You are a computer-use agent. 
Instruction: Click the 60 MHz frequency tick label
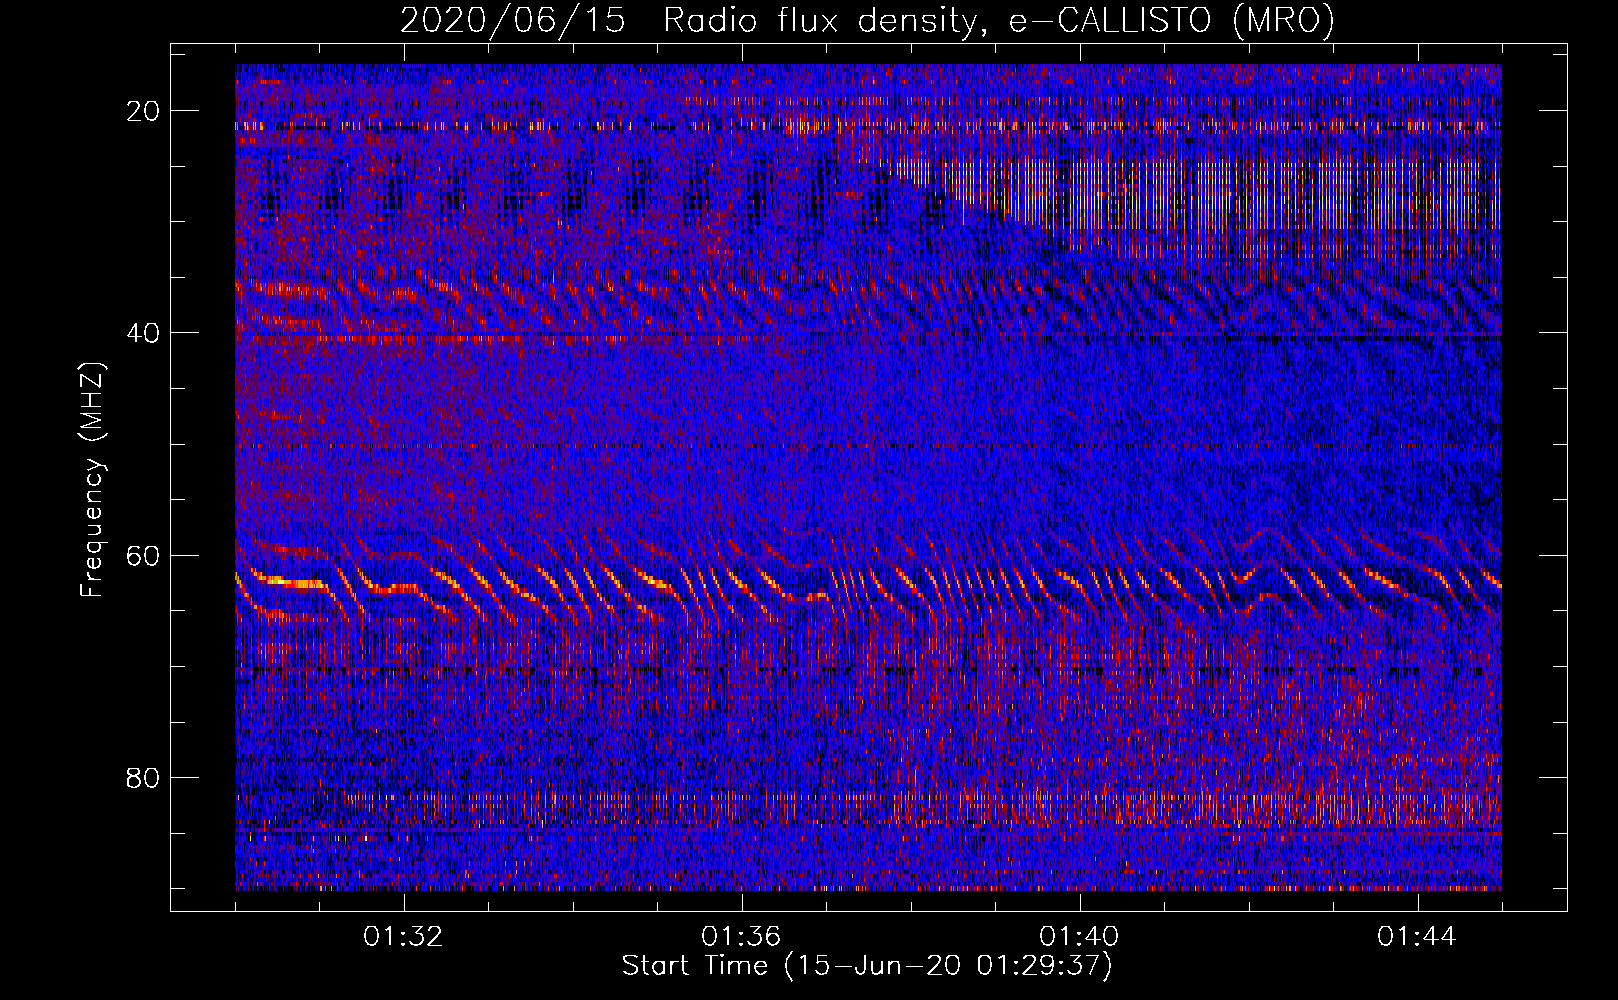coord(143,555)
